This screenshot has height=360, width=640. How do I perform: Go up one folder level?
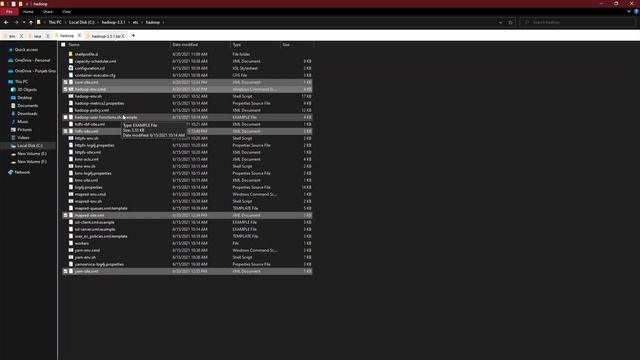pyautogui.click(x=31, y=22)
